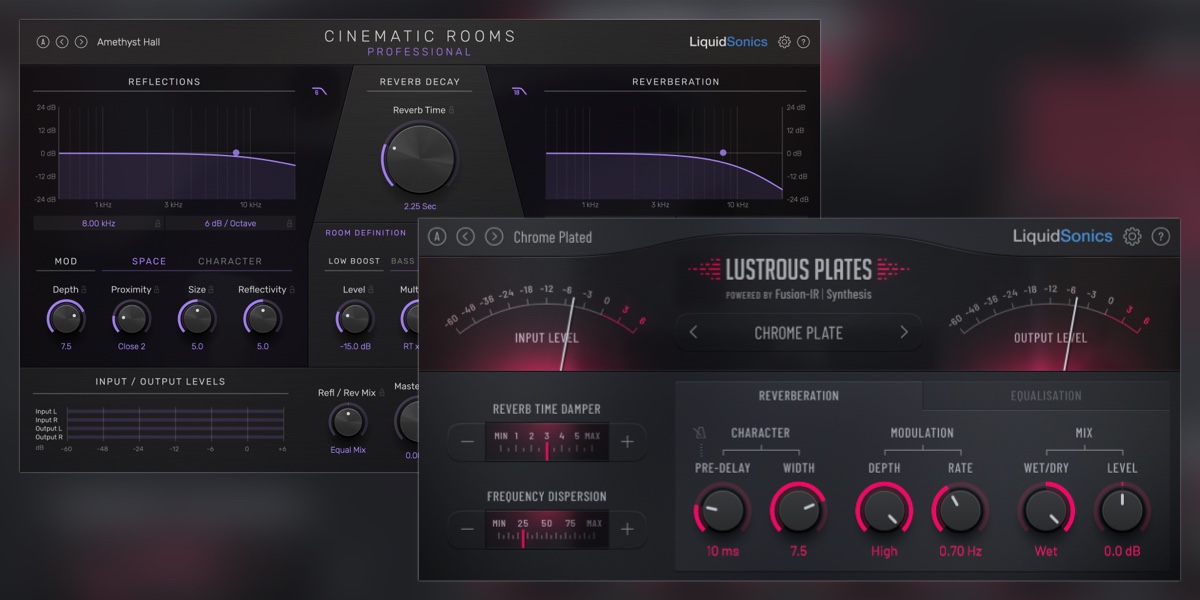Click the Wet/Dry knob

(x=1046, y=511)
